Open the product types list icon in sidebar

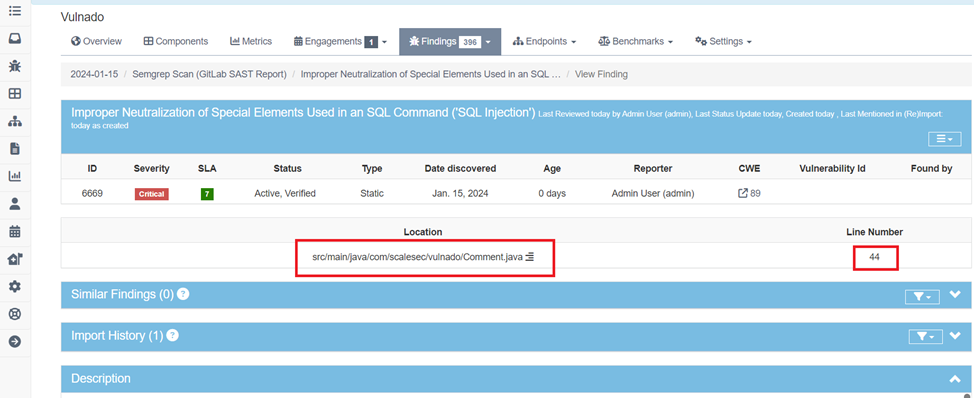click(x=15, y=11)
